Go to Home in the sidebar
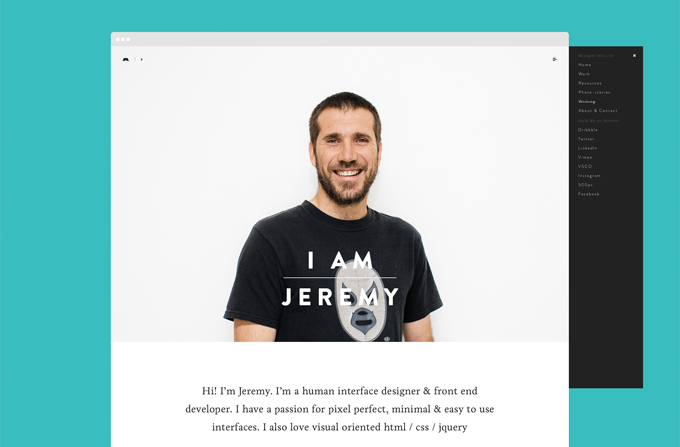The height and width of the screenshot is (447, 680). point(585,65)
